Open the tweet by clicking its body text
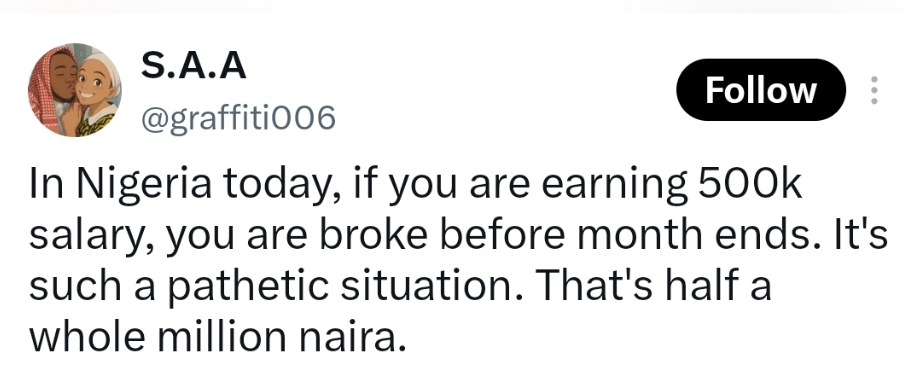 pos(458,261)
